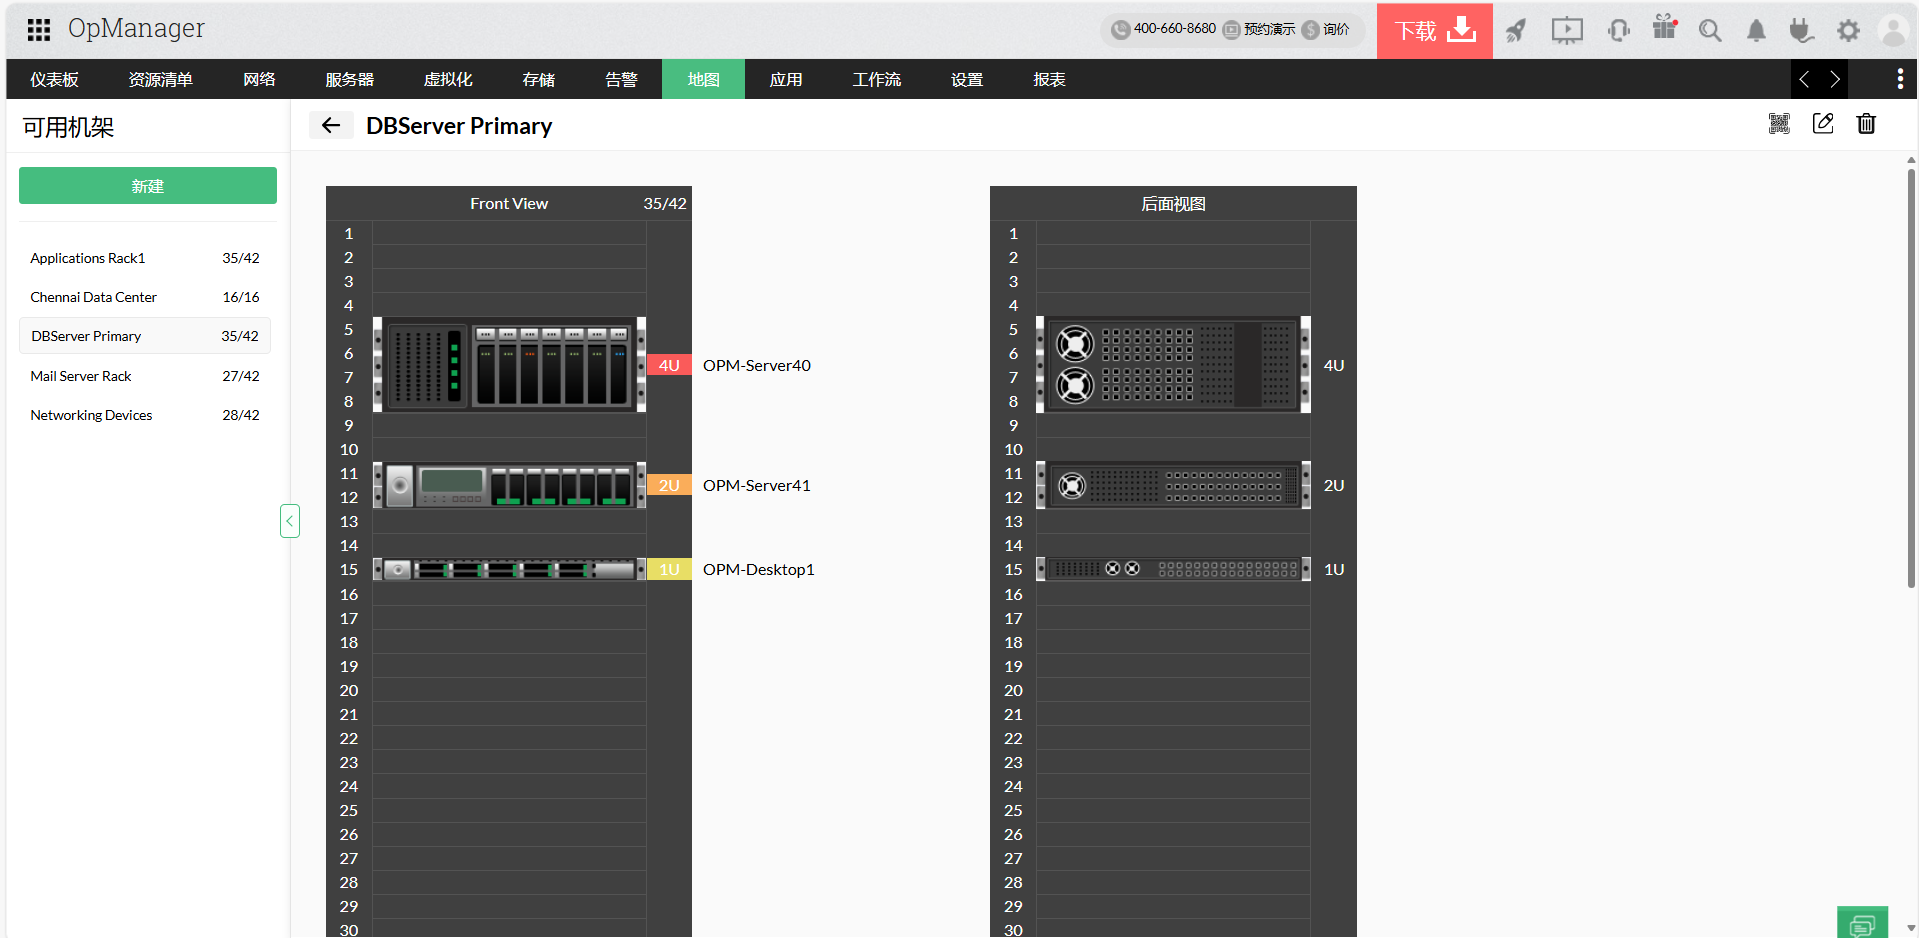
Task: Select Mail Server Rack entry
Action: coord(145,376)
